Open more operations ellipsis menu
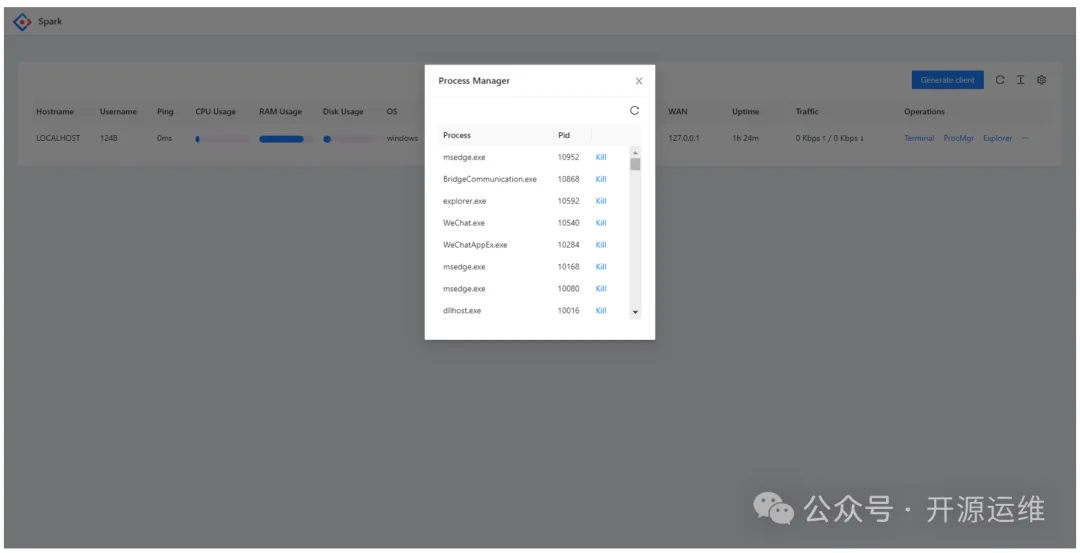This screenshot has height=553, width=1080. pos(1025,138)
